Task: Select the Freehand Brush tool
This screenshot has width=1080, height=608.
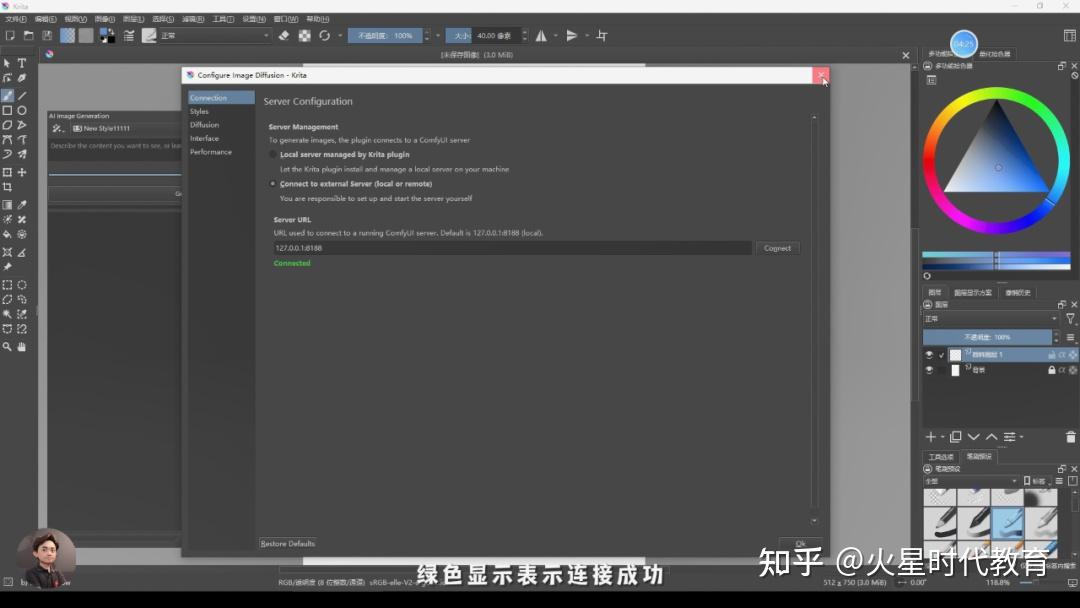Action: [8, 97]
